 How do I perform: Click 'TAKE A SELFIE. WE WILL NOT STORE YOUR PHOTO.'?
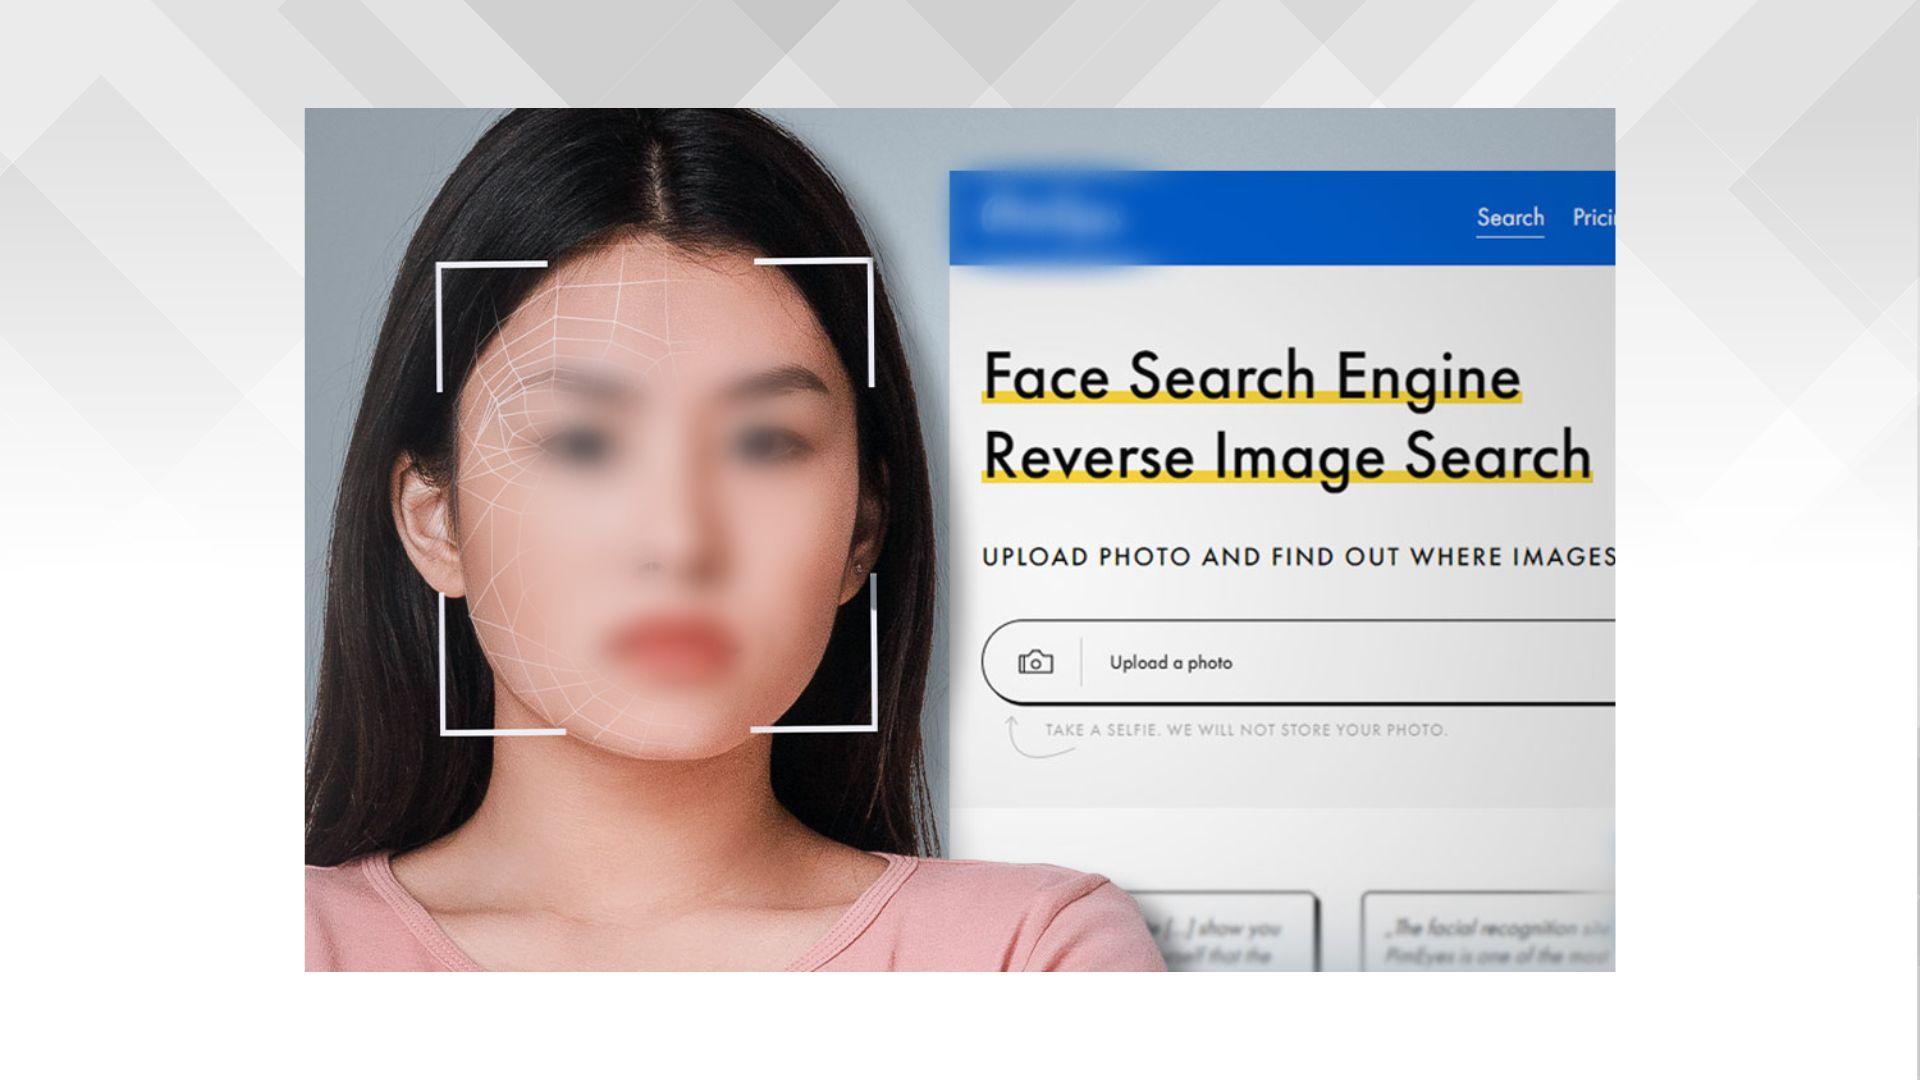tap(1246, 730)
